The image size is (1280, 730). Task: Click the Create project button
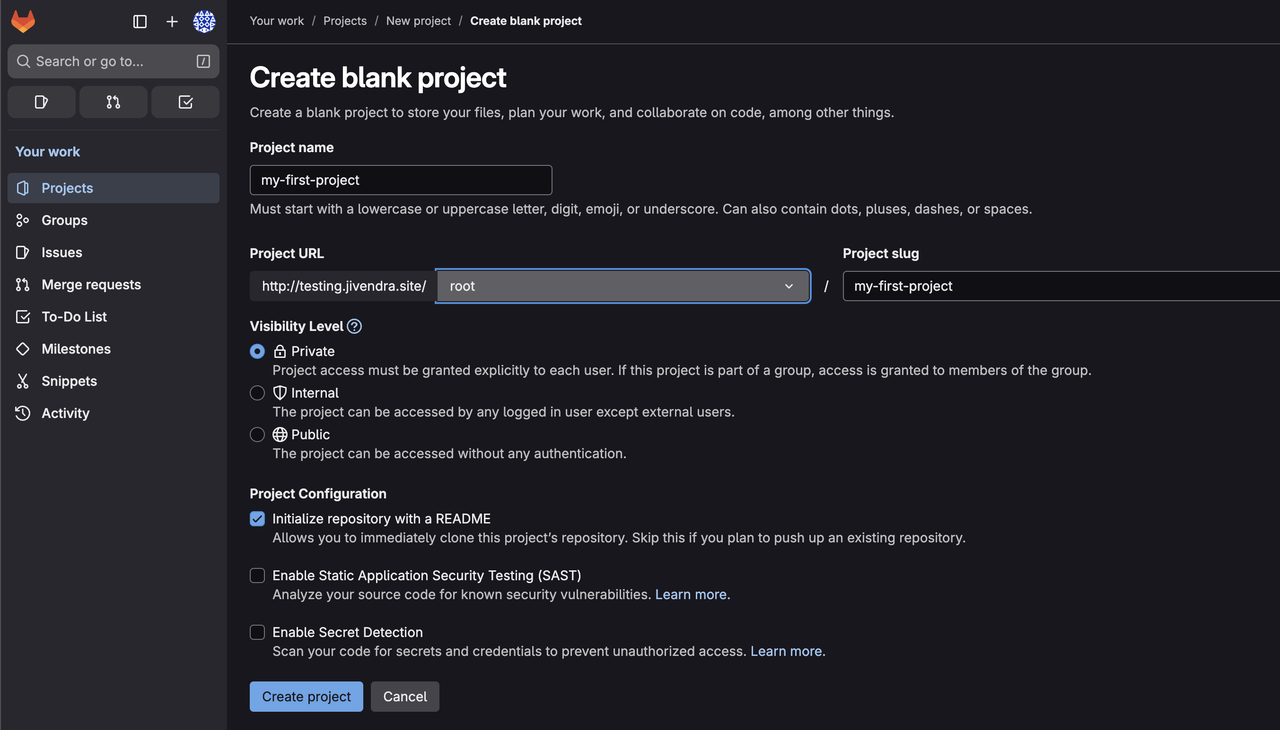tap(306, 697)
